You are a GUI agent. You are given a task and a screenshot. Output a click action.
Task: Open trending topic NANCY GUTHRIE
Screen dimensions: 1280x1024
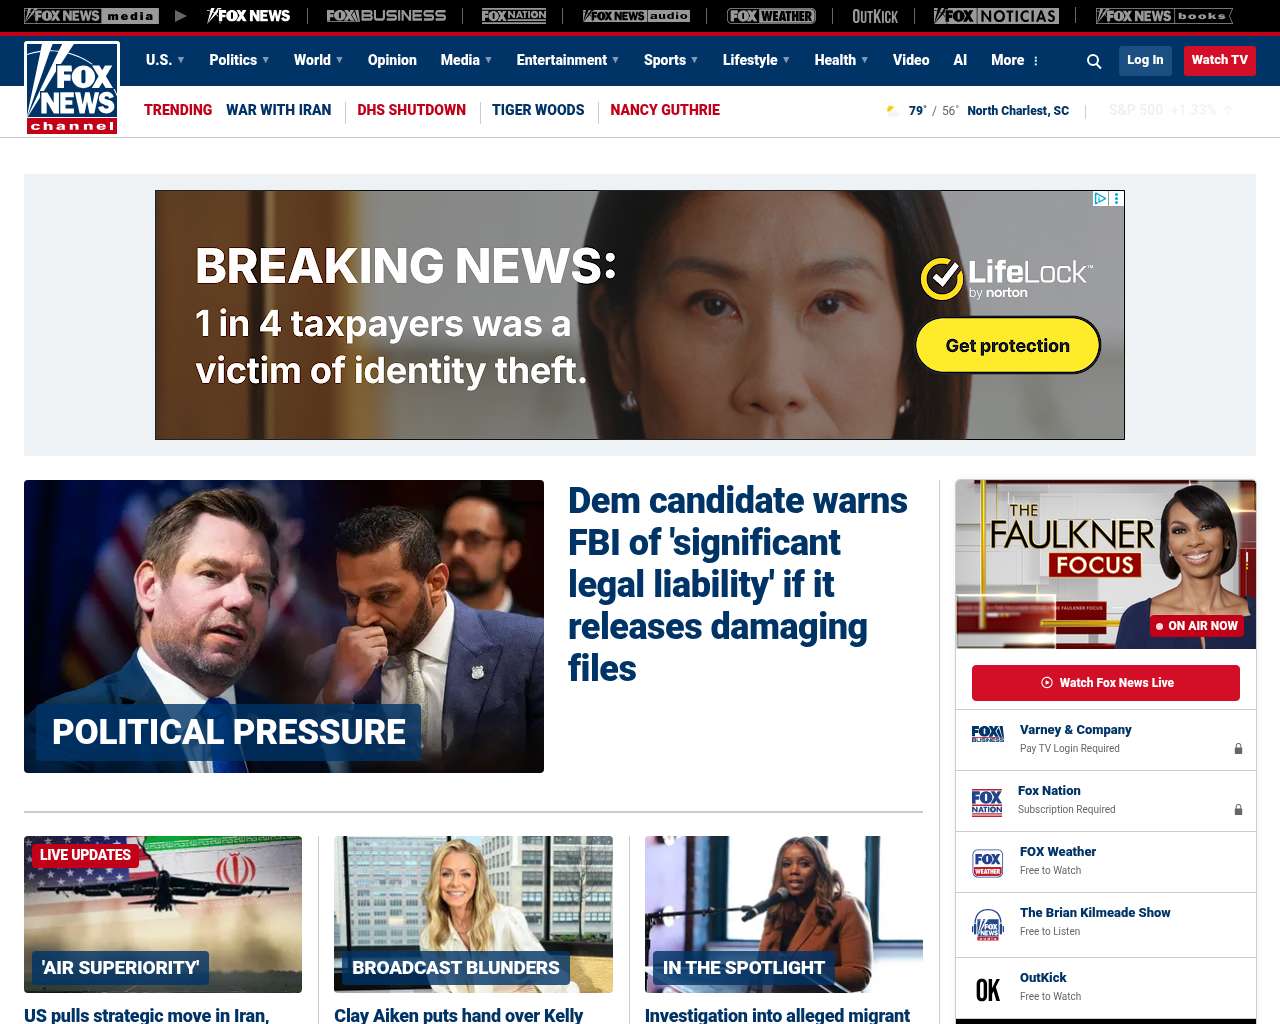pos(665,110)
